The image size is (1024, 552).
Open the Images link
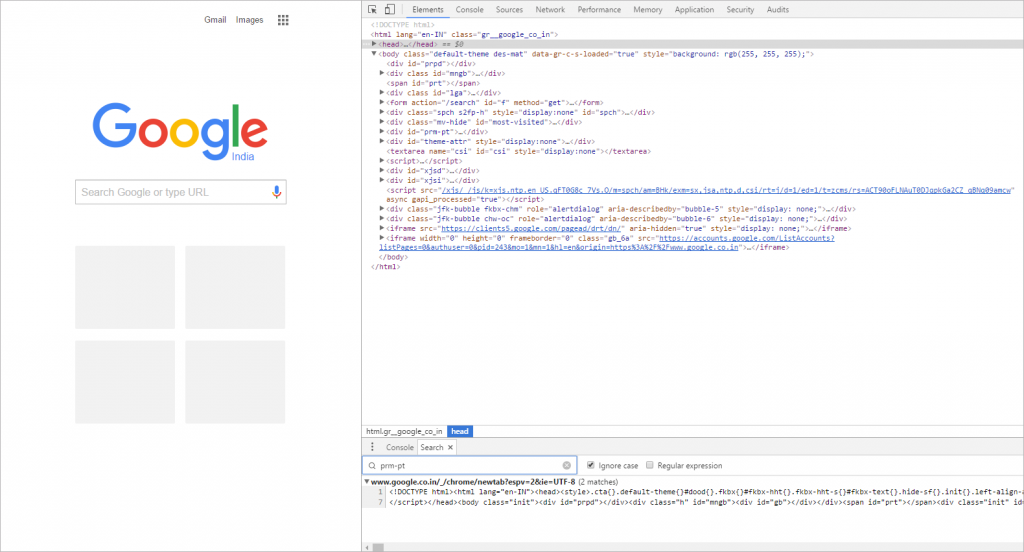(x=249, y=20)
